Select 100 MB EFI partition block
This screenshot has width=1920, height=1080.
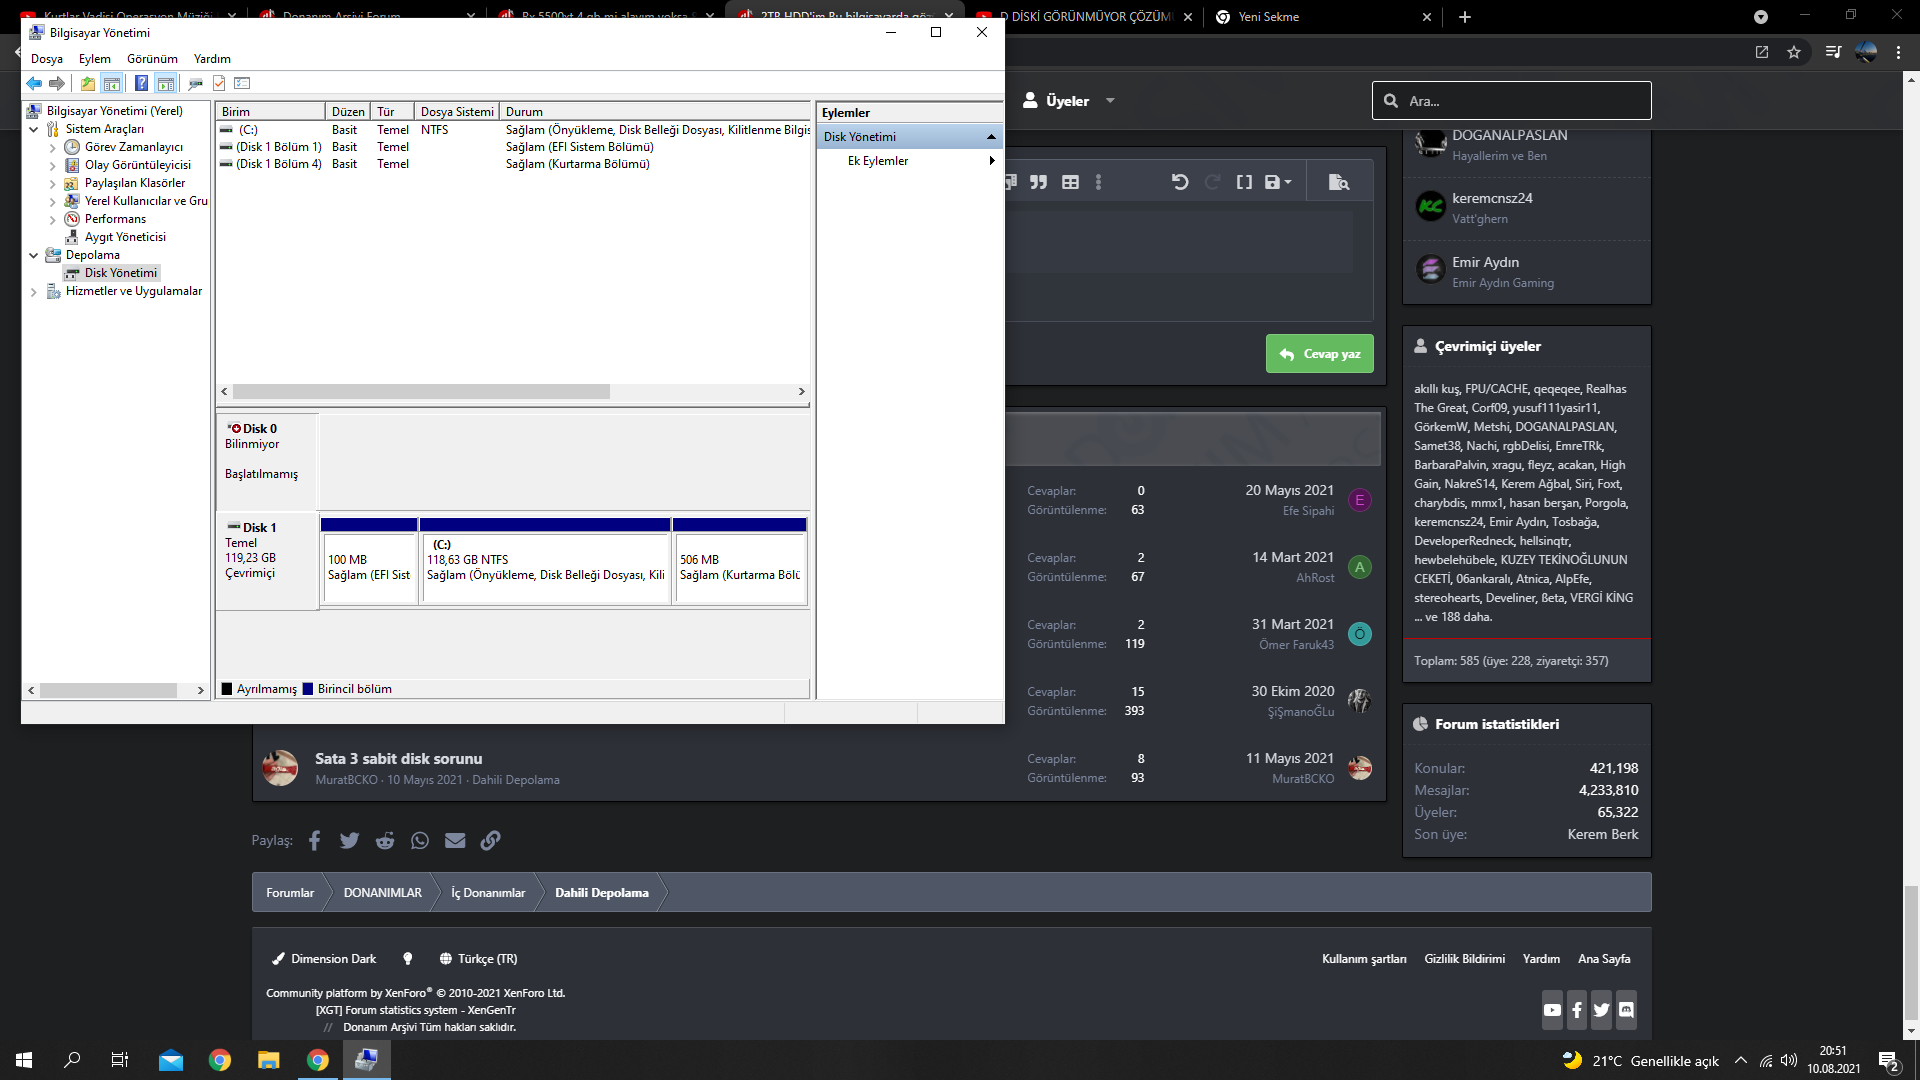tap(369, 566)
